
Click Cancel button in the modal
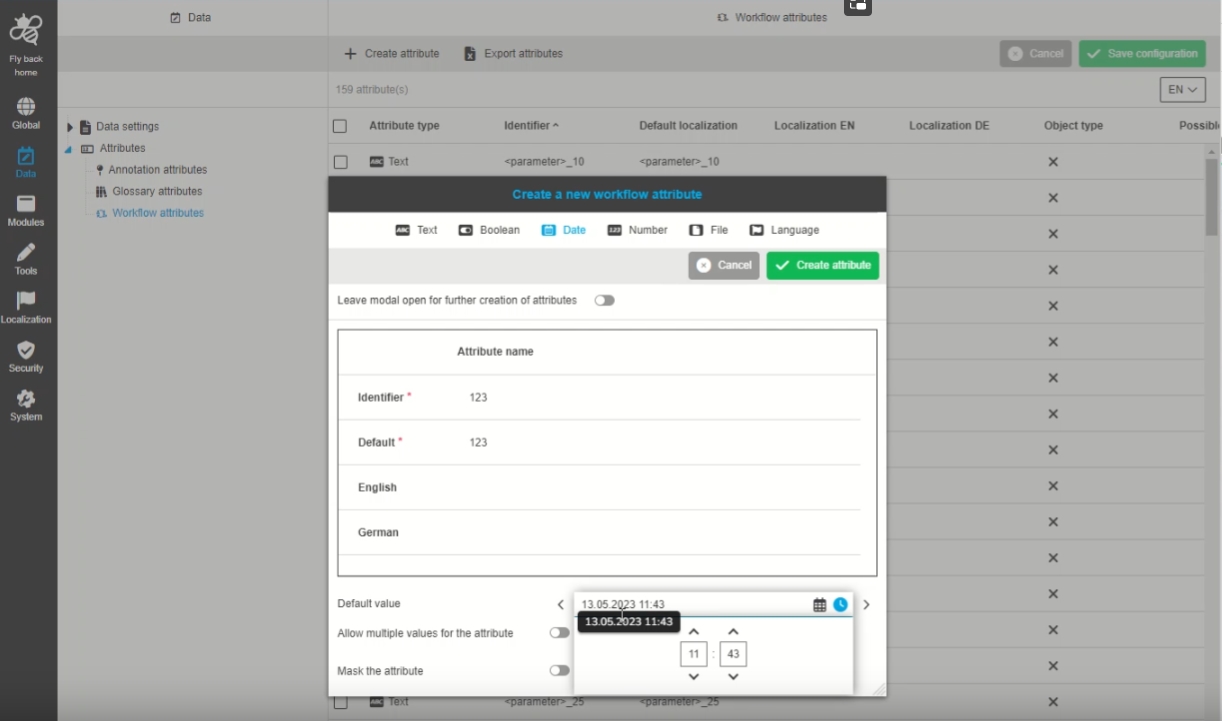coord(724,265)
